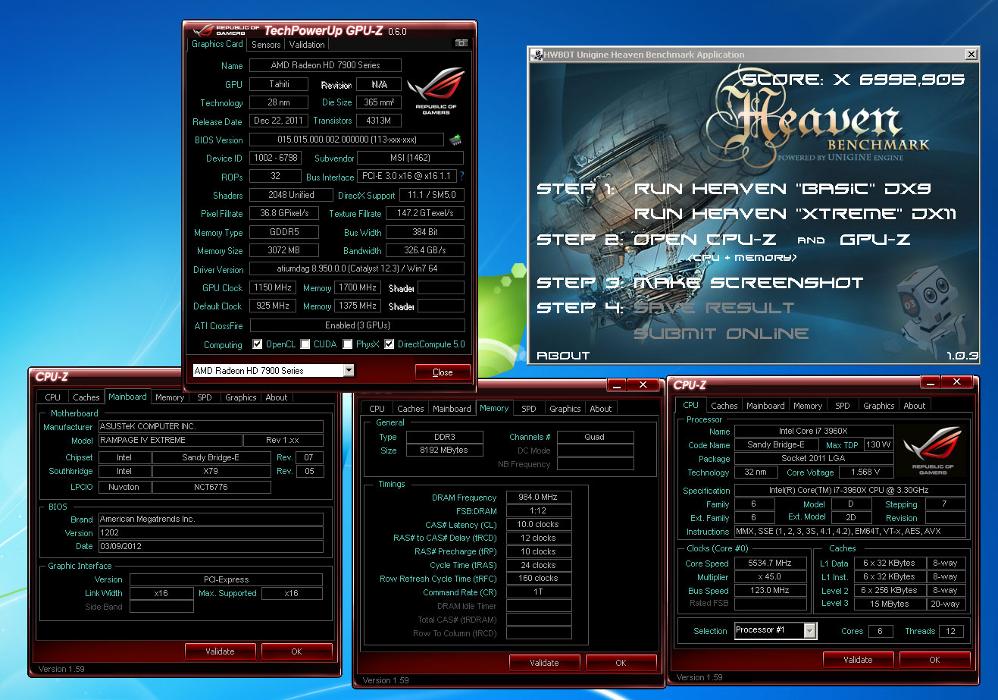Image resolution: width=998 pixels, height=700 pixels.
Task: Click the Channels # value Quad
Action: point(595,437)
